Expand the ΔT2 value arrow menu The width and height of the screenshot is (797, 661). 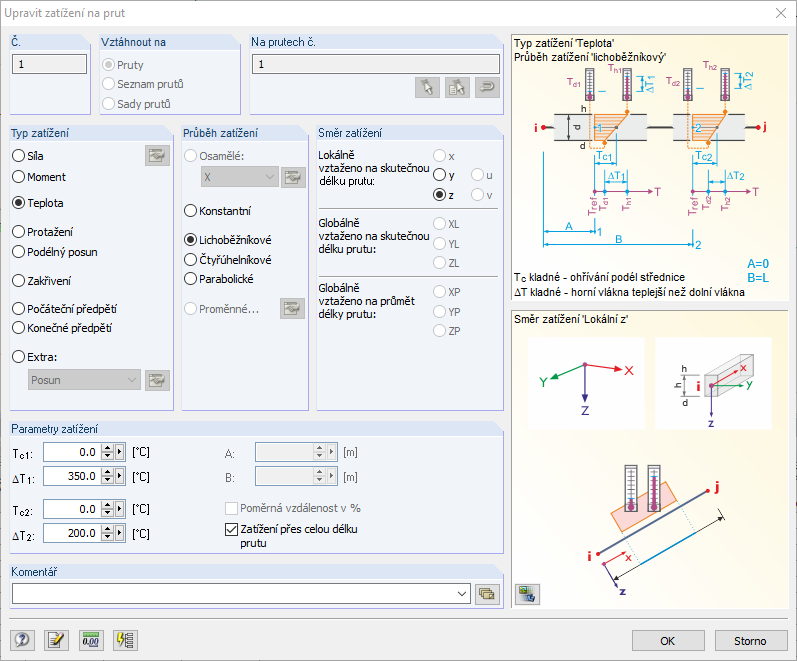(119, 533)
